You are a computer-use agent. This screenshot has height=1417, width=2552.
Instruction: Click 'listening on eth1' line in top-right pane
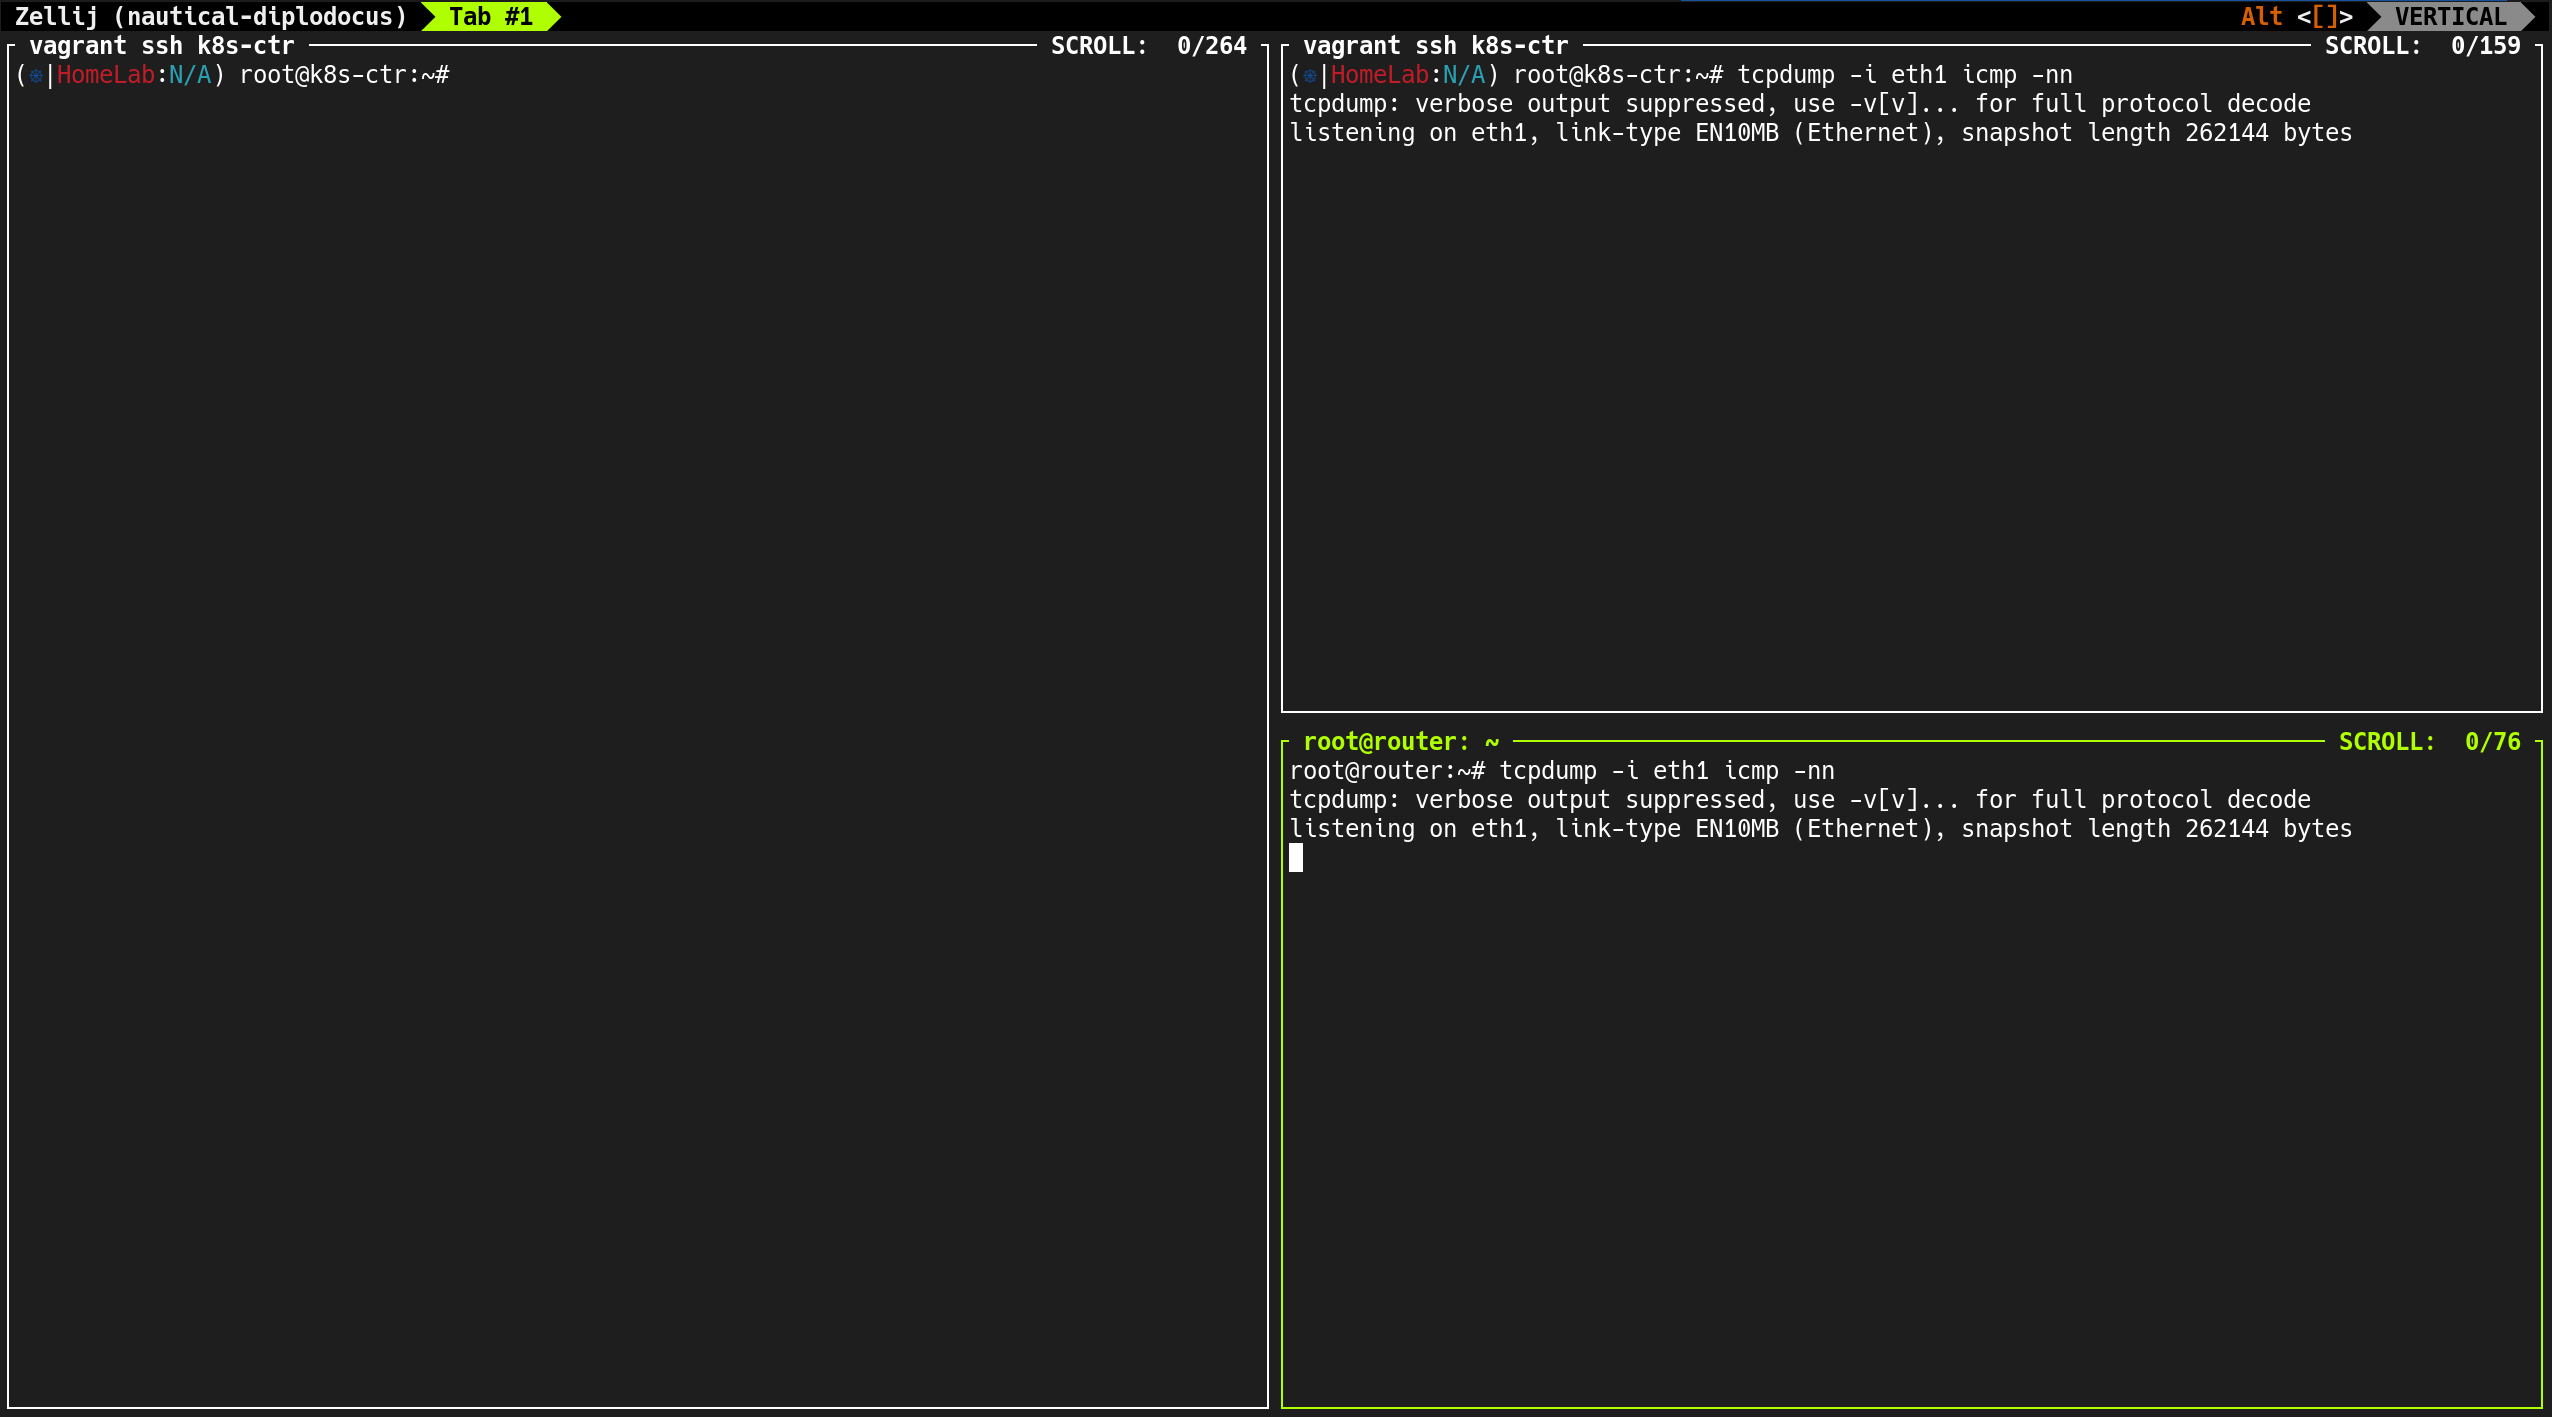click(x=1821, y=133)
